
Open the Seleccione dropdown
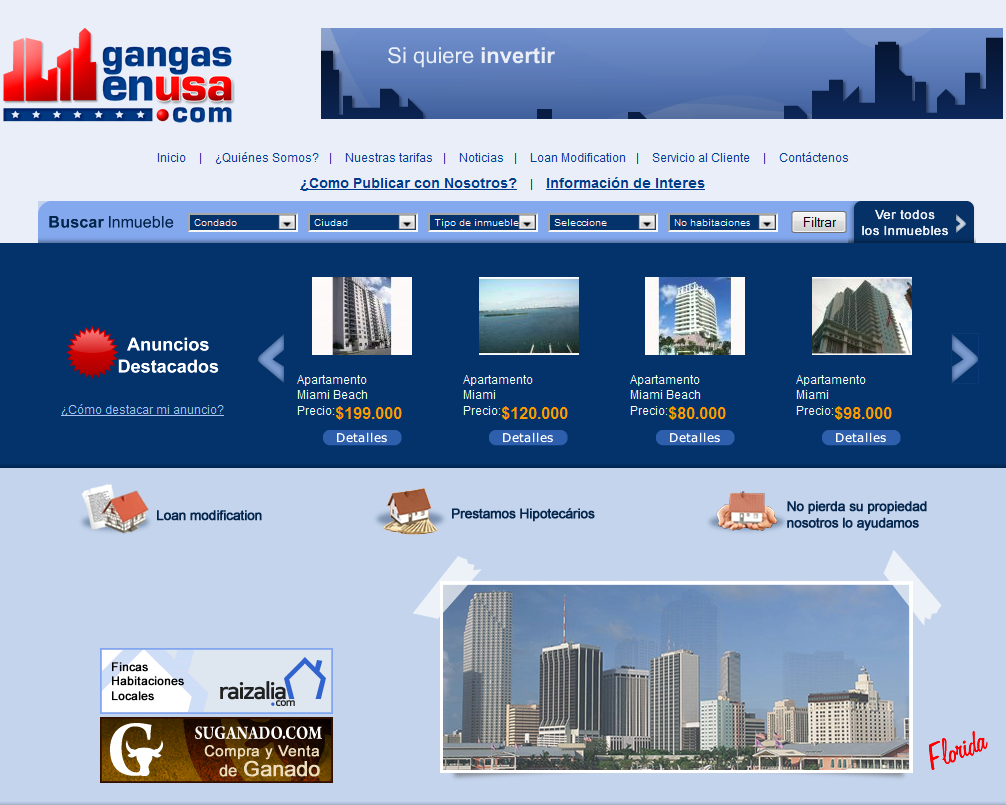click(603, 223)
